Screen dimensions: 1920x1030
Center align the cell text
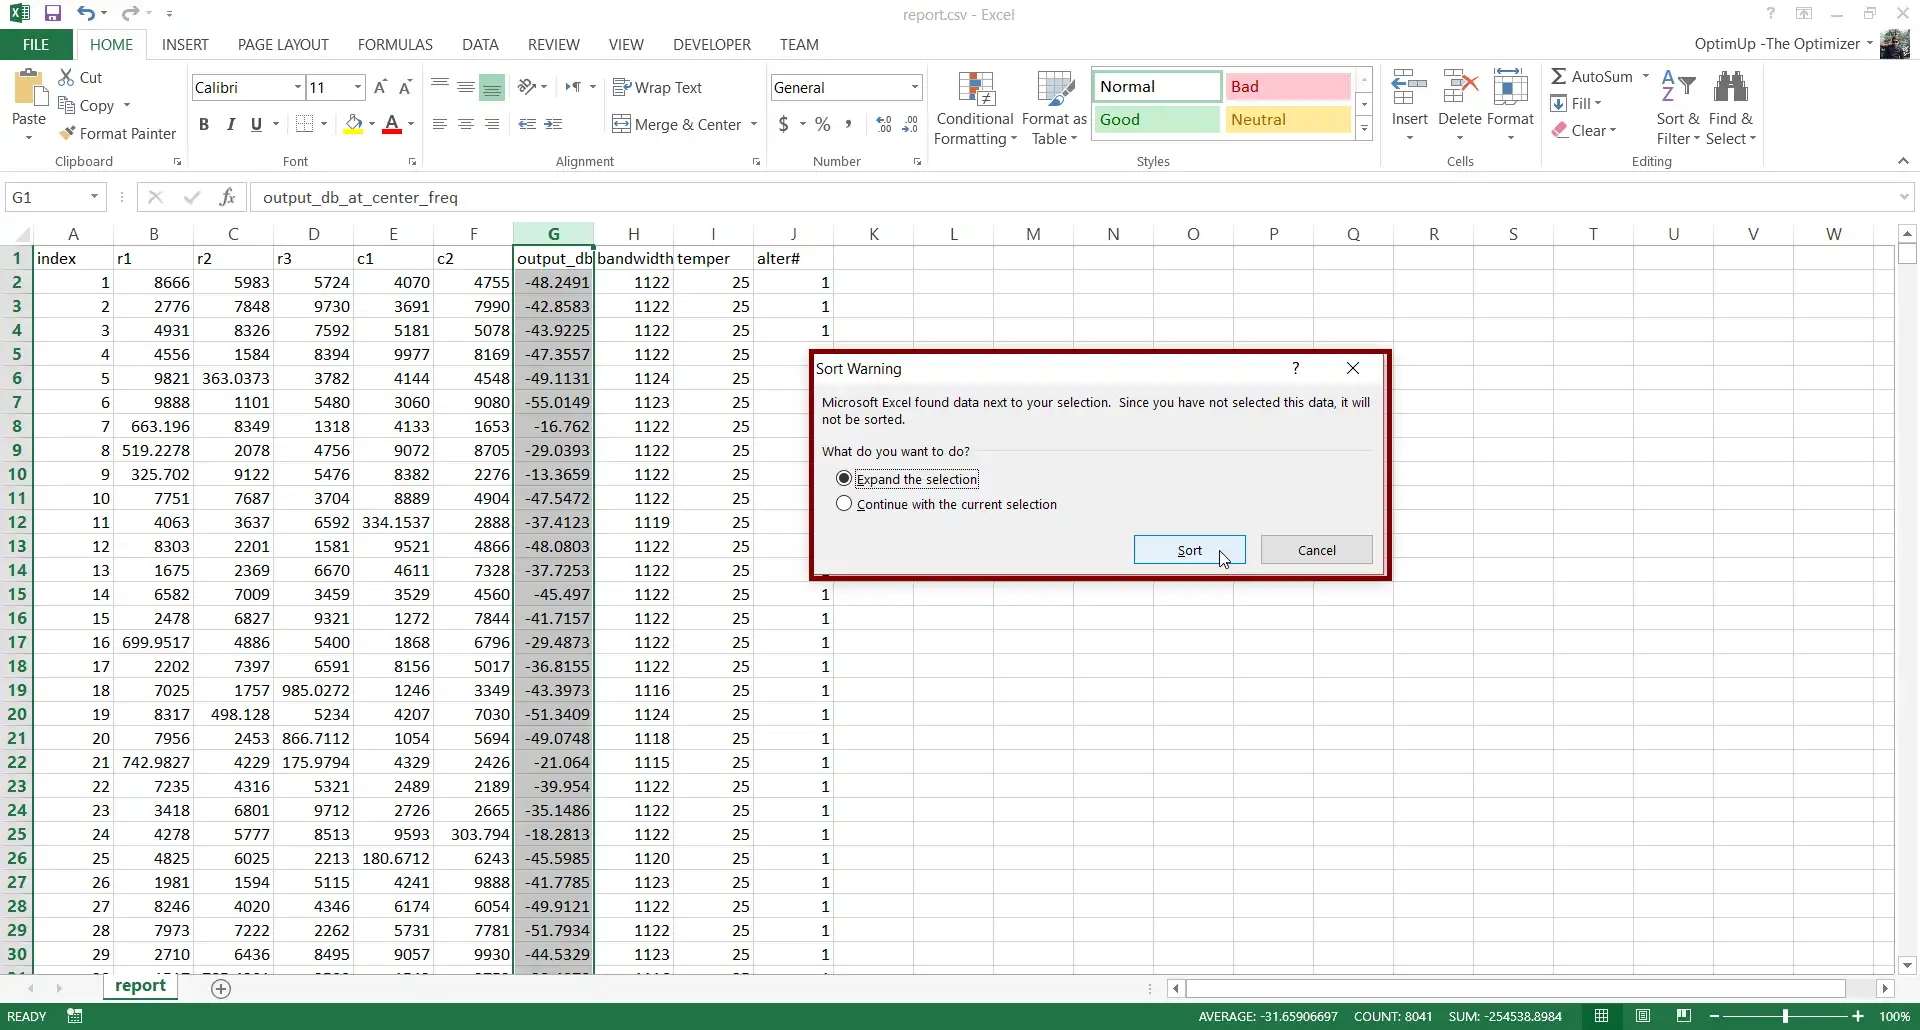466,124
